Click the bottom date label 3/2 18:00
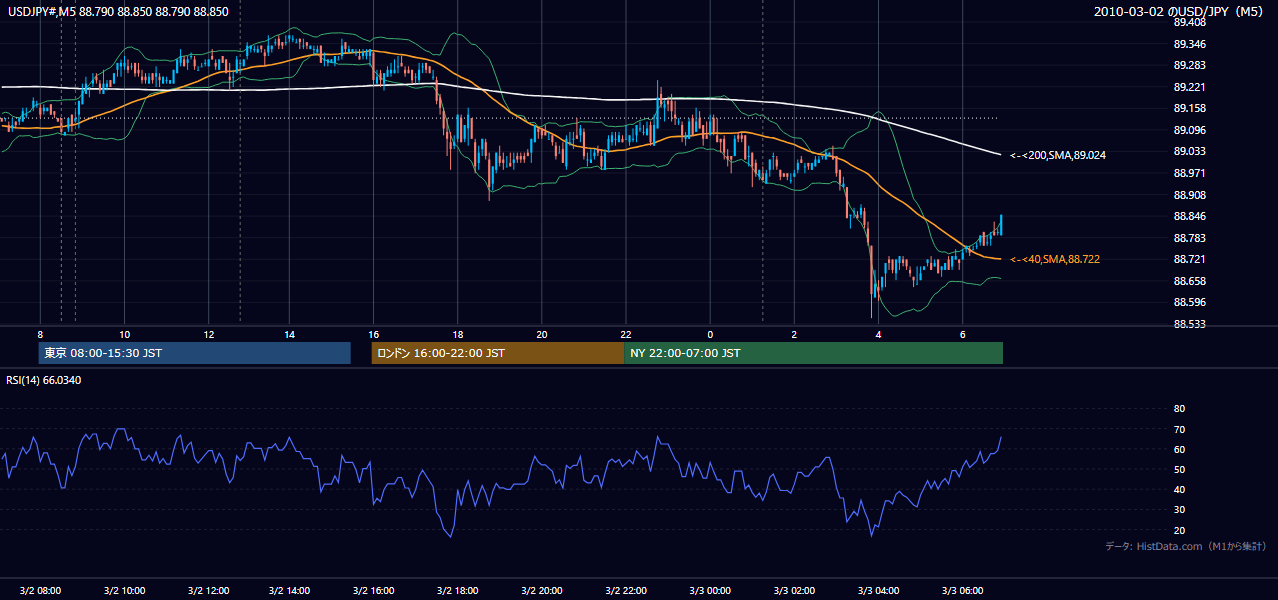 pos(457,591)
